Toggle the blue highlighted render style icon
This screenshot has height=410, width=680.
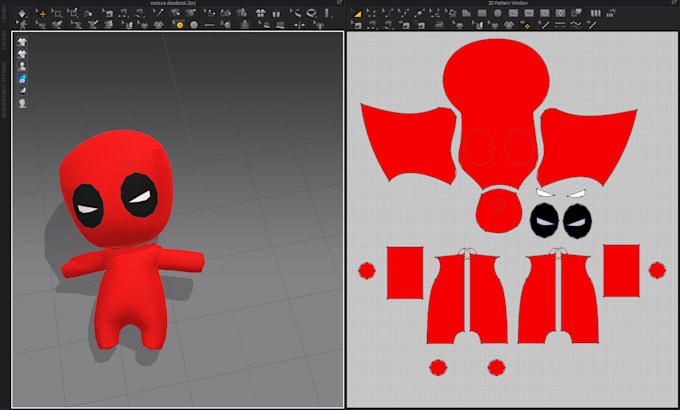pyautogui.click(x=22, y=79)
